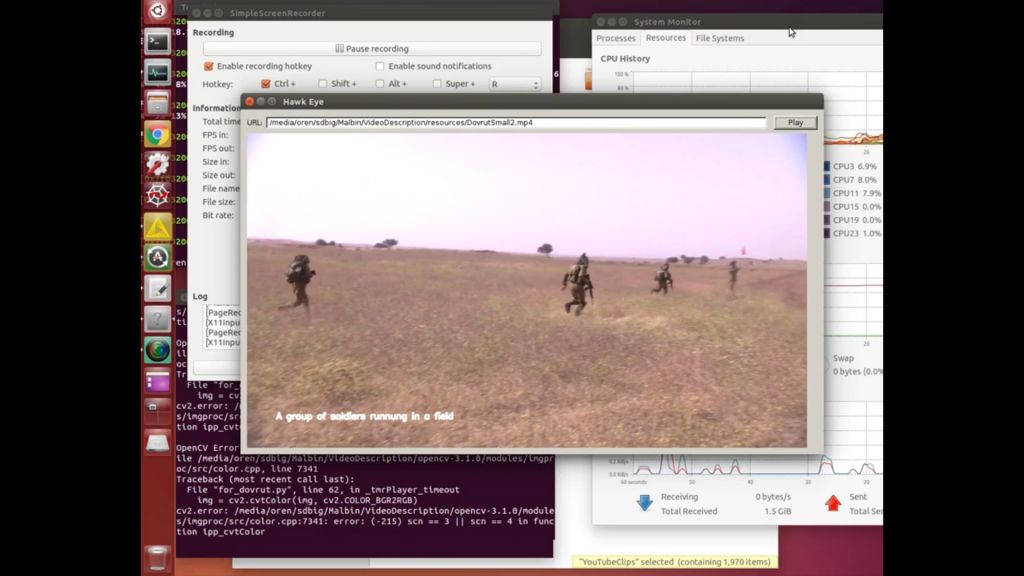Click the Hawk Eye video frame
This screenshot has width=1024, height=576.
[x=526, y=290]
